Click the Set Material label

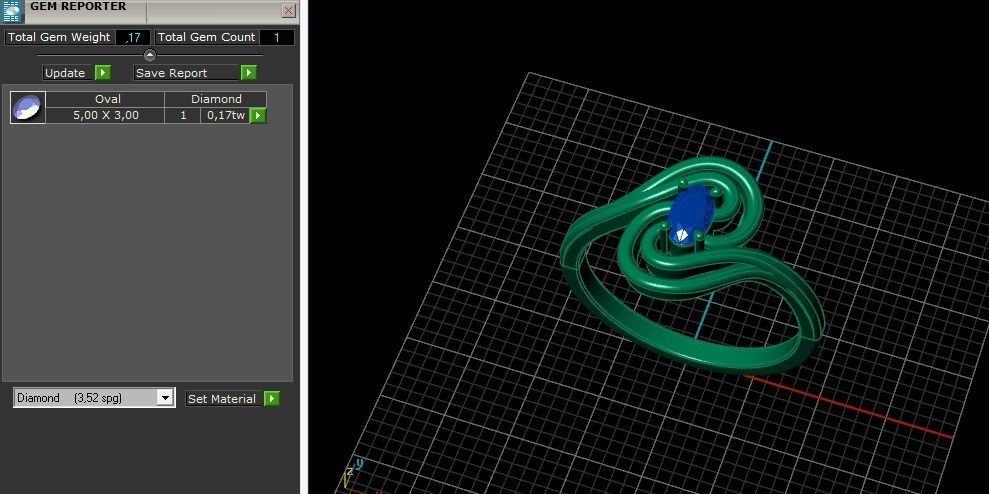[223, 399]
